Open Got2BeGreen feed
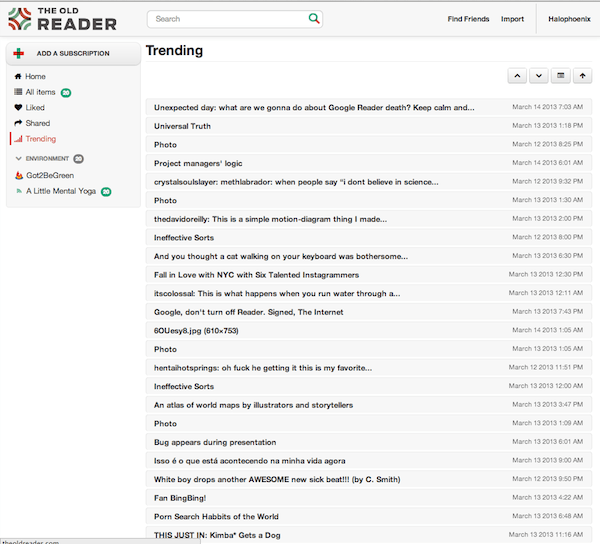The height and width of the screenshot is (544, 600). 50,175
